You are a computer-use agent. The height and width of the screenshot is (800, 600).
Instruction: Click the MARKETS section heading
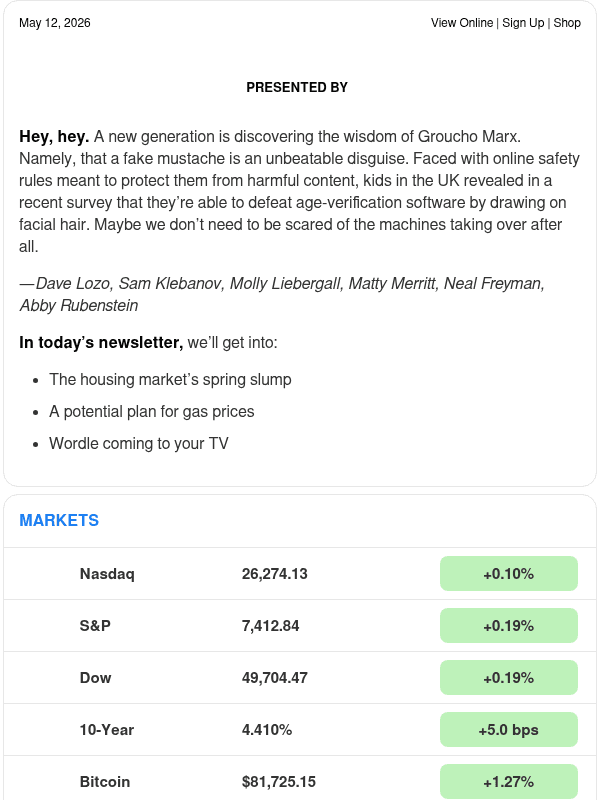(59, 520)
